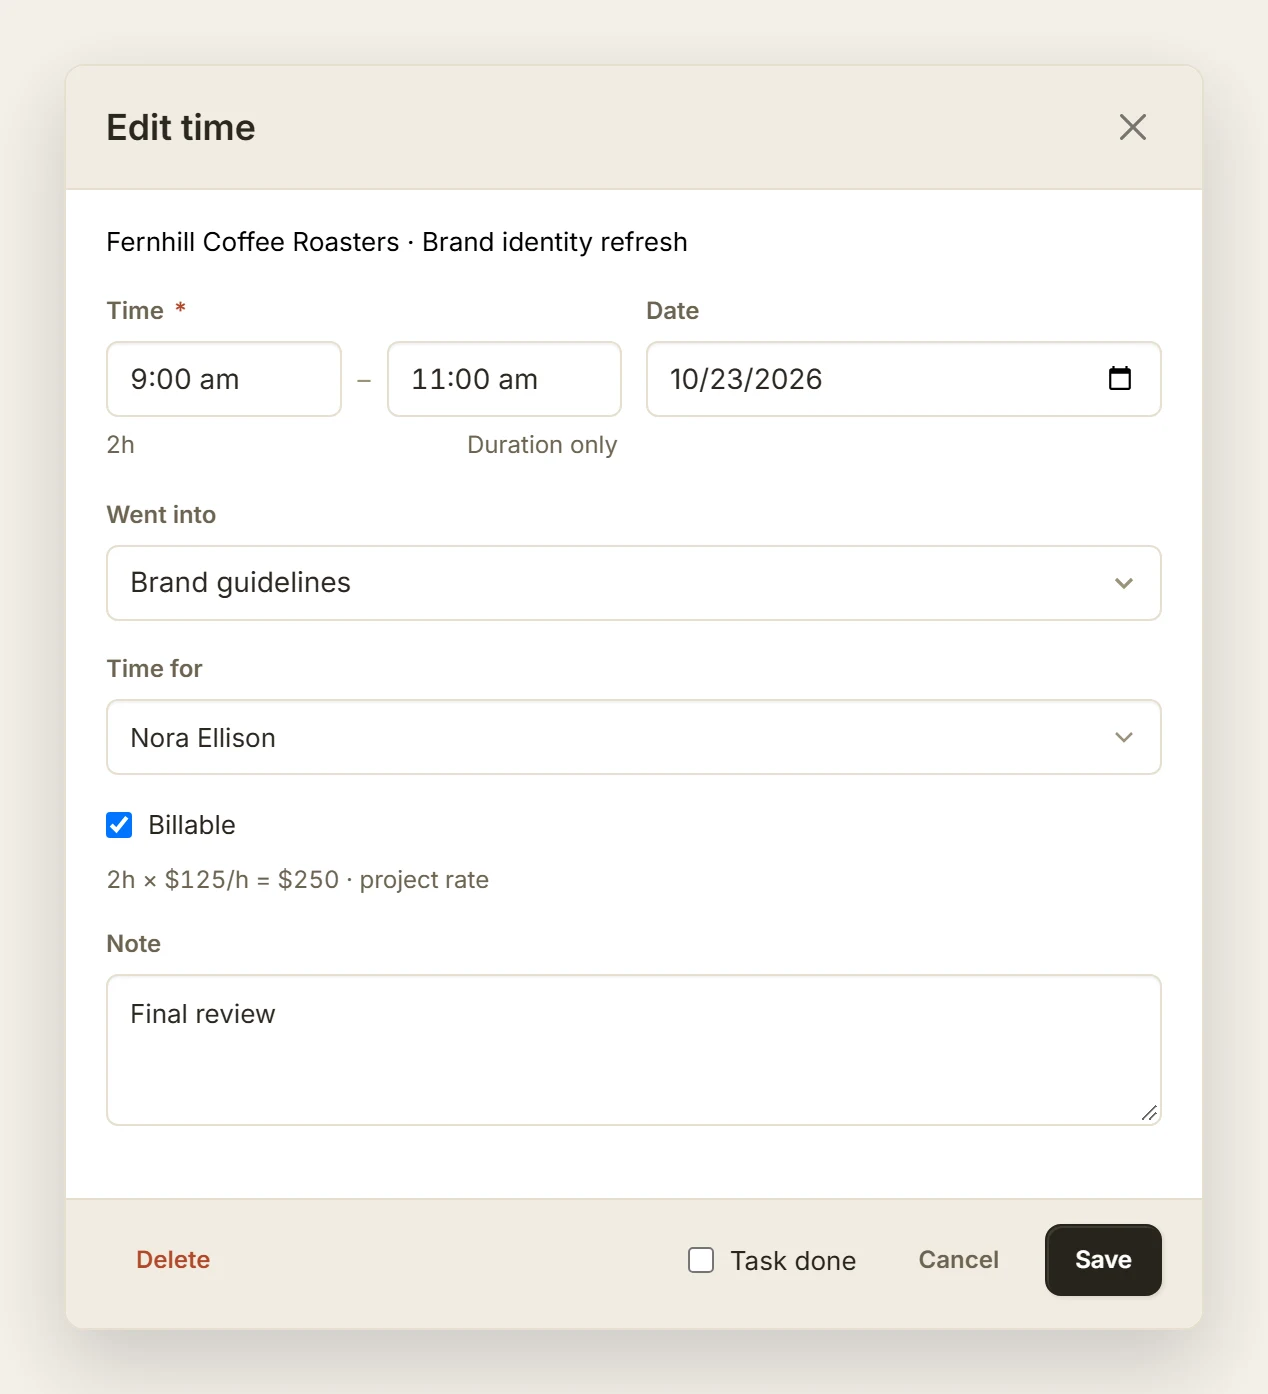The image size is (1268, 1394).
Task: Click the Date label
Action: [672, 311]
